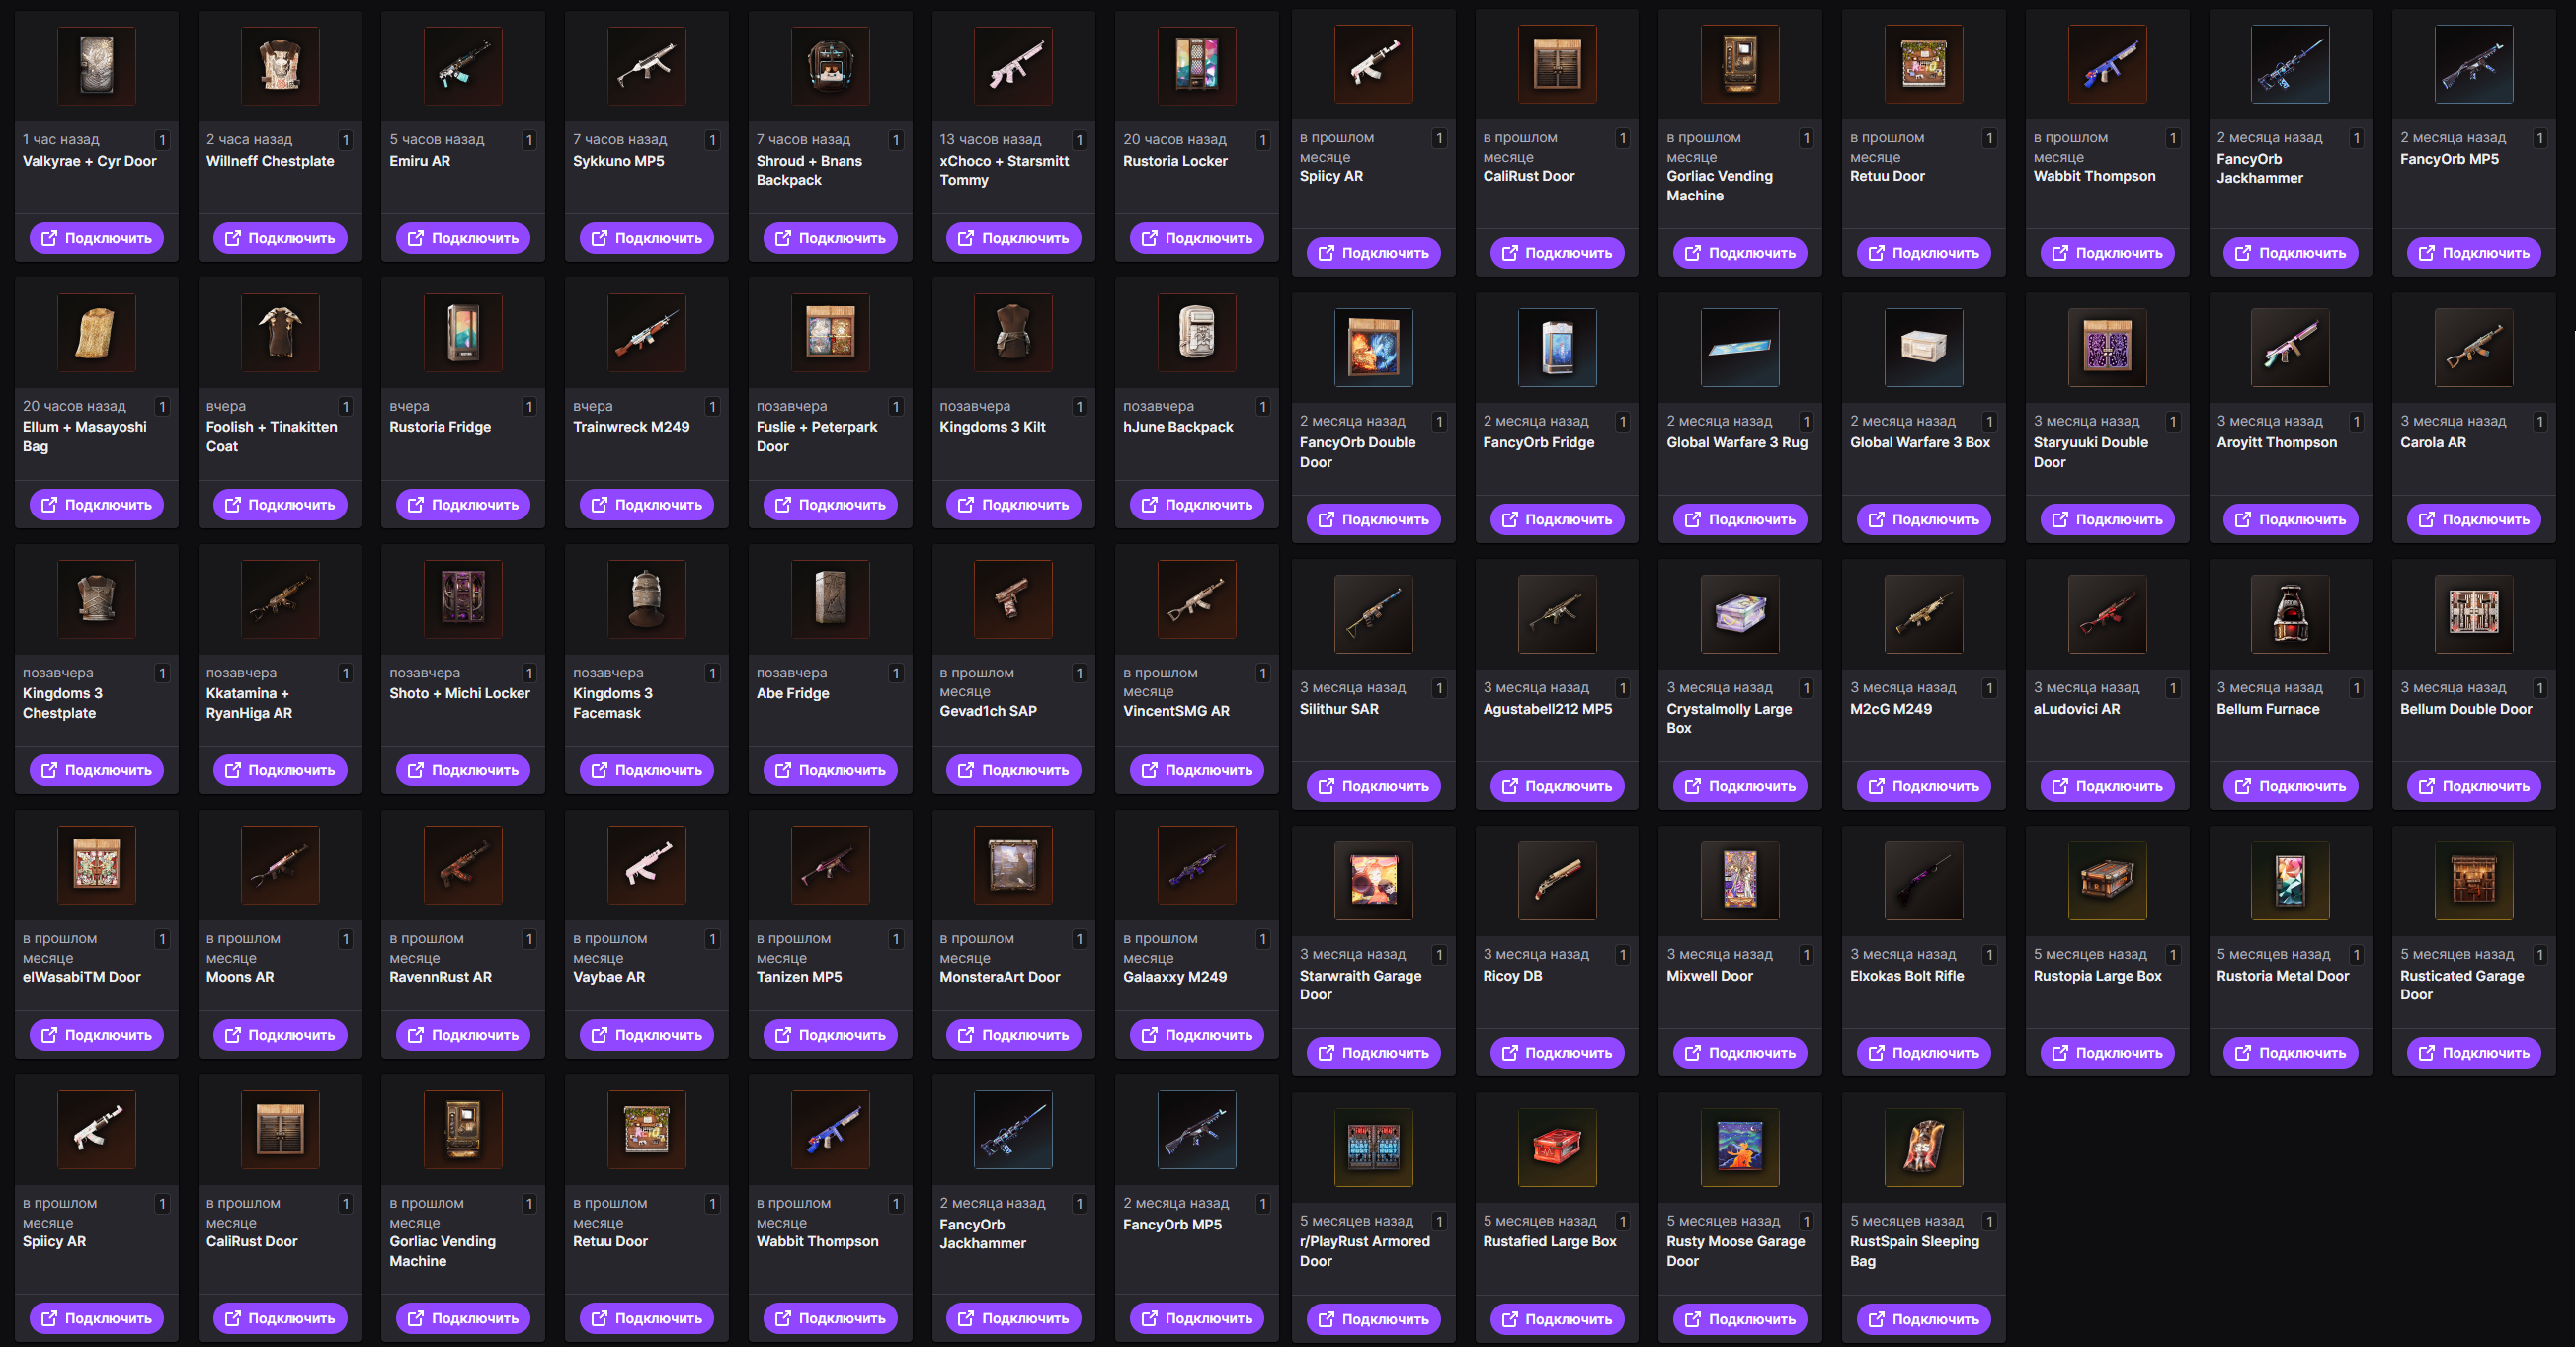Click Подключить under Ricoy DB
Image resolution: width=2576 pixels, height=1347 pixels.
pos(1557,1052)
